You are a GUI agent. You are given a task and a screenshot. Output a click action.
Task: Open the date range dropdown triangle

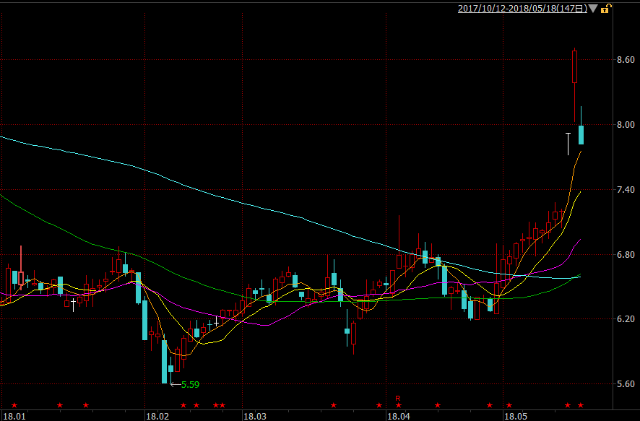pyautogui.click(x=593, y=8)
